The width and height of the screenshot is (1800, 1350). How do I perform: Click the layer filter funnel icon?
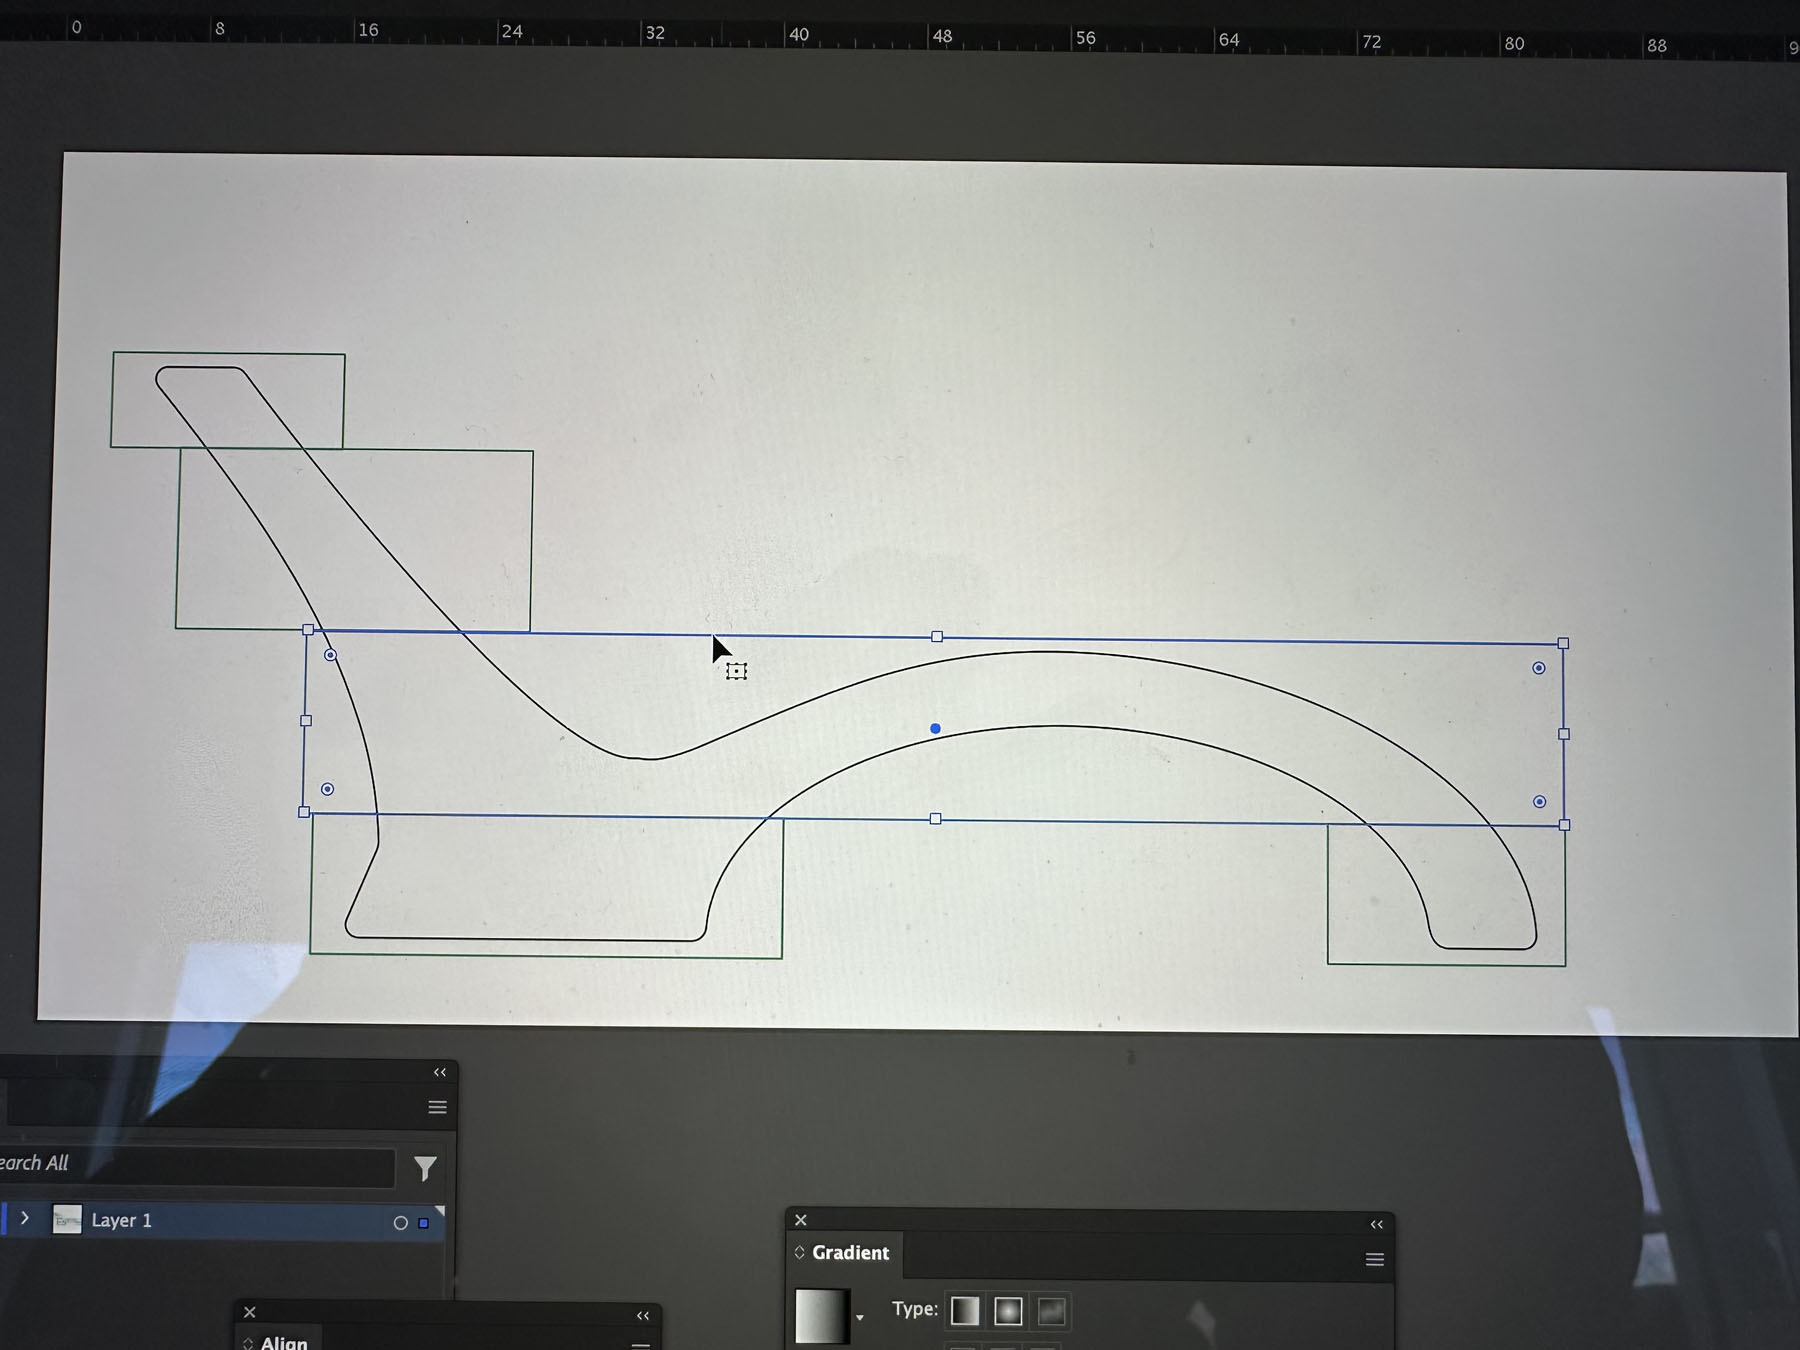click(x=425, y=1168)
